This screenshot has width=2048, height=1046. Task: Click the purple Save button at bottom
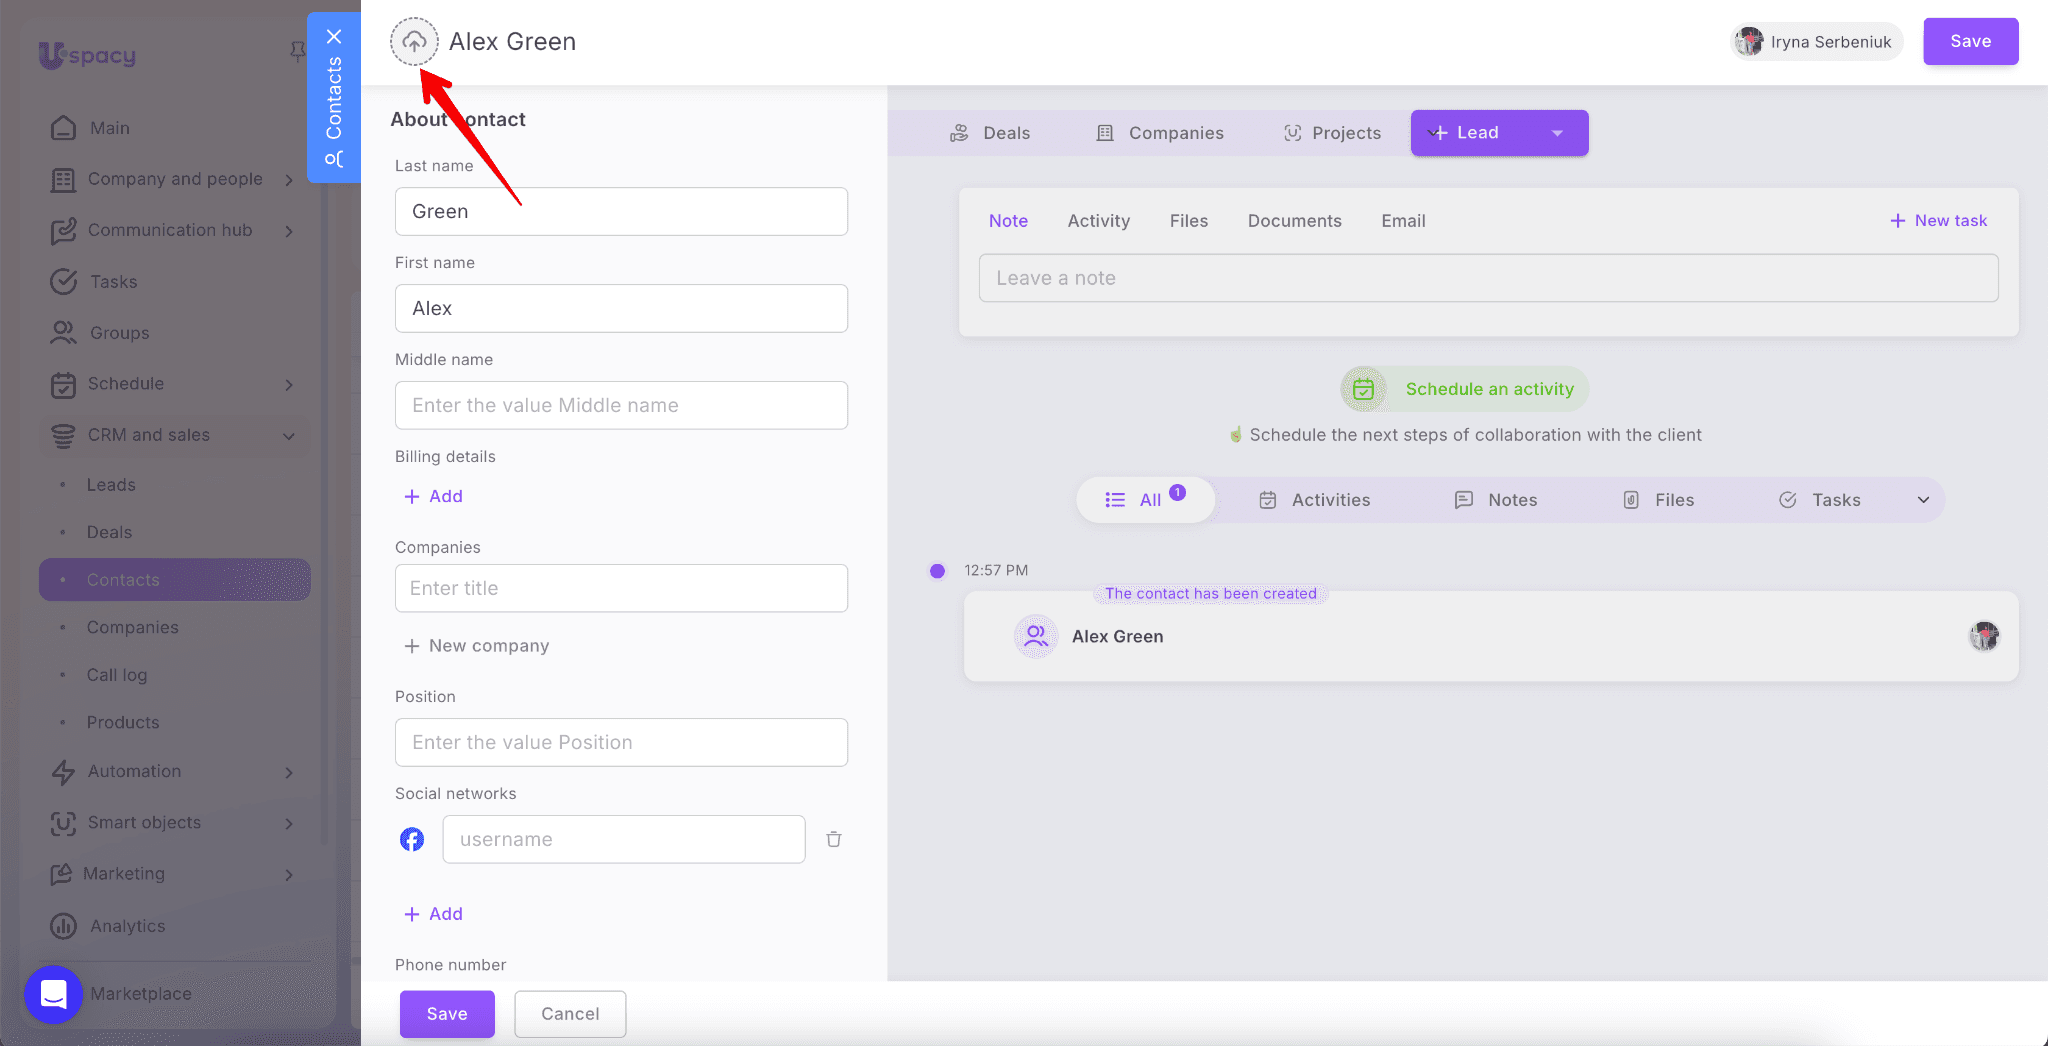(447, 1014)
